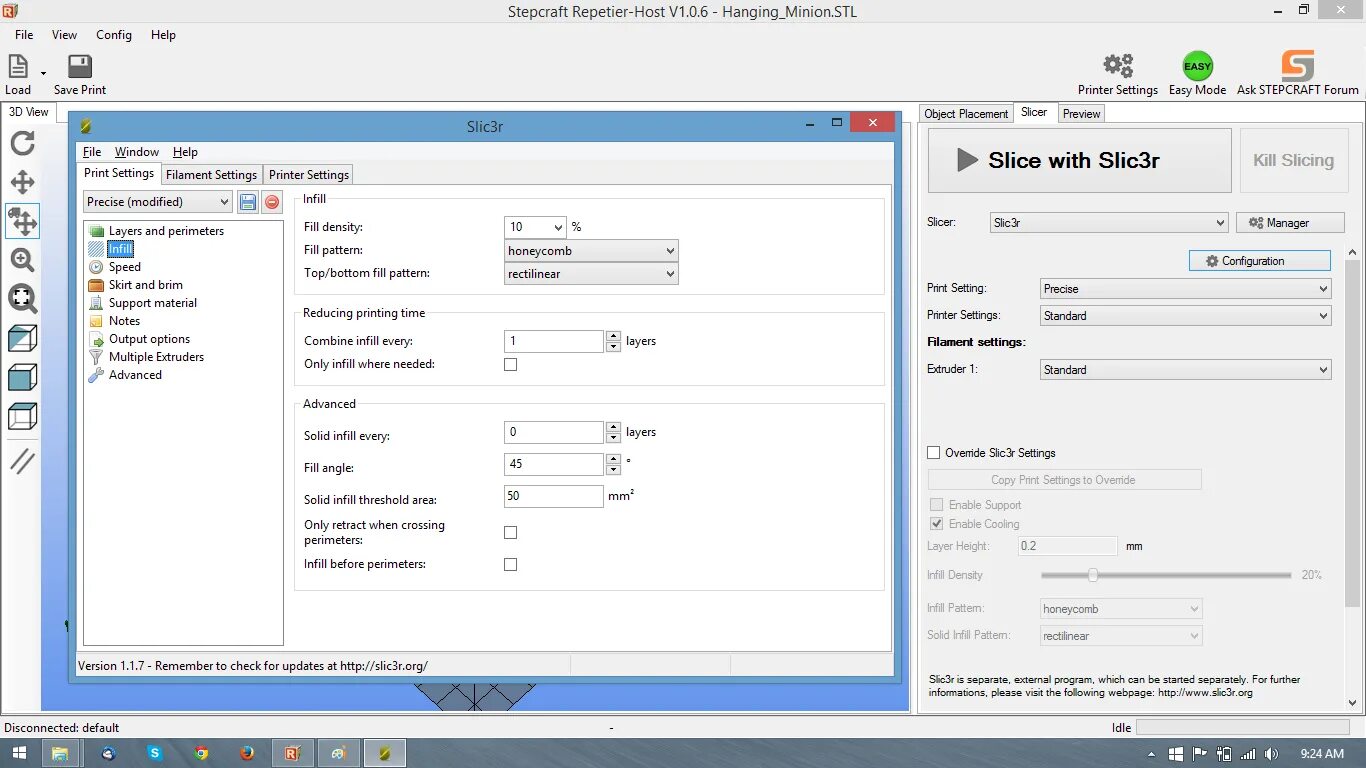Click the Solid infill threshold area field
Screen dimensions: 1366x768
[554, 496]
